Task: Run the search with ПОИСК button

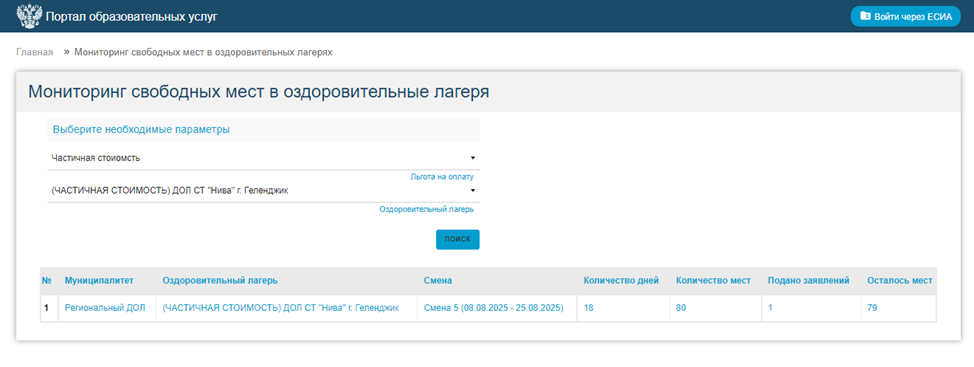Action: [458, 240]
